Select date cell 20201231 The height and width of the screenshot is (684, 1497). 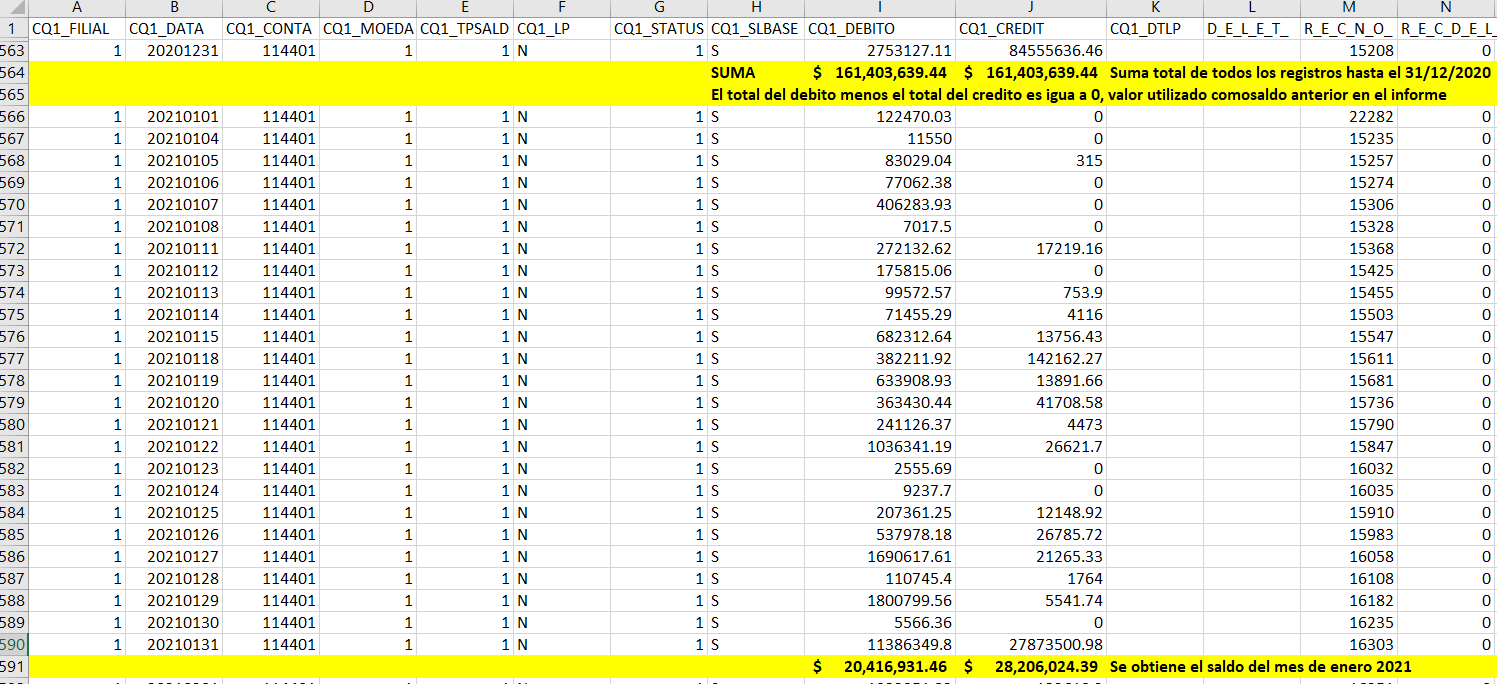click(175, 51)
